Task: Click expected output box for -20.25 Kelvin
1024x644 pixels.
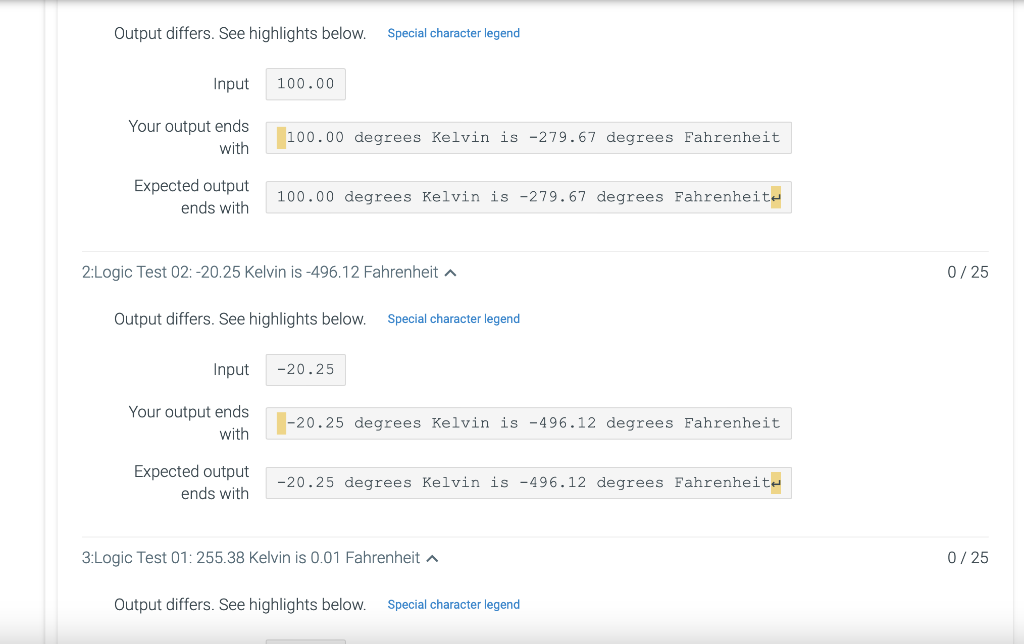Action: point(528,483)
